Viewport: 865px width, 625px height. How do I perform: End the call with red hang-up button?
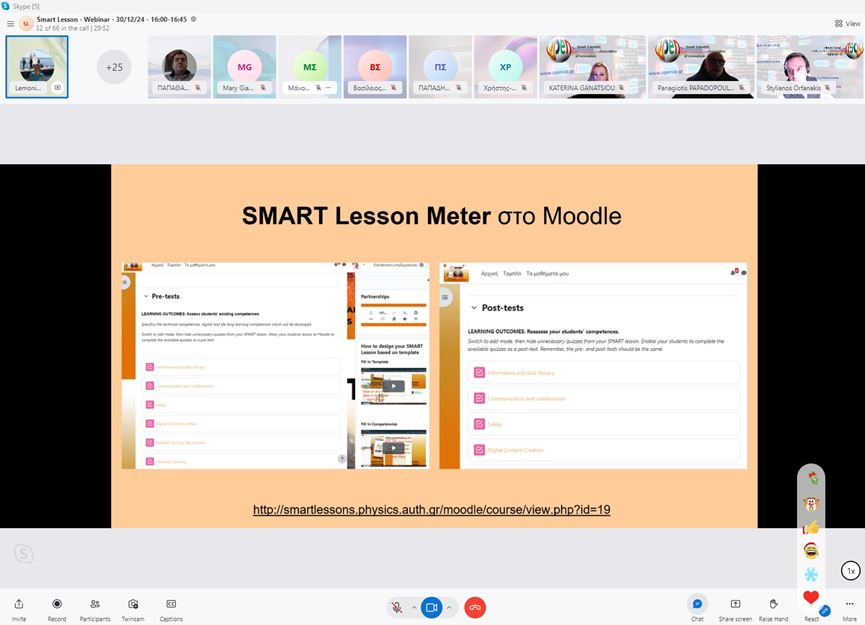(475, 607)
